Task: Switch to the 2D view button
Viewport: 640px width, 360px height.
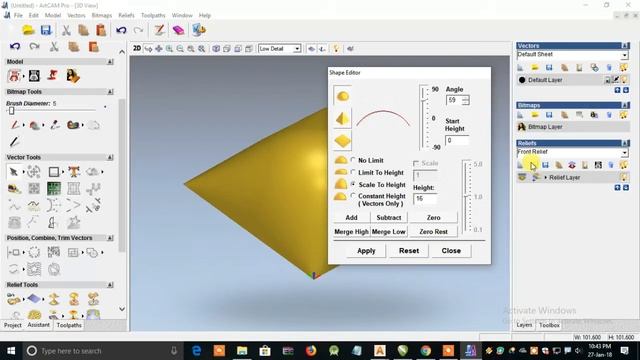Action: click(x=137, y=49)
